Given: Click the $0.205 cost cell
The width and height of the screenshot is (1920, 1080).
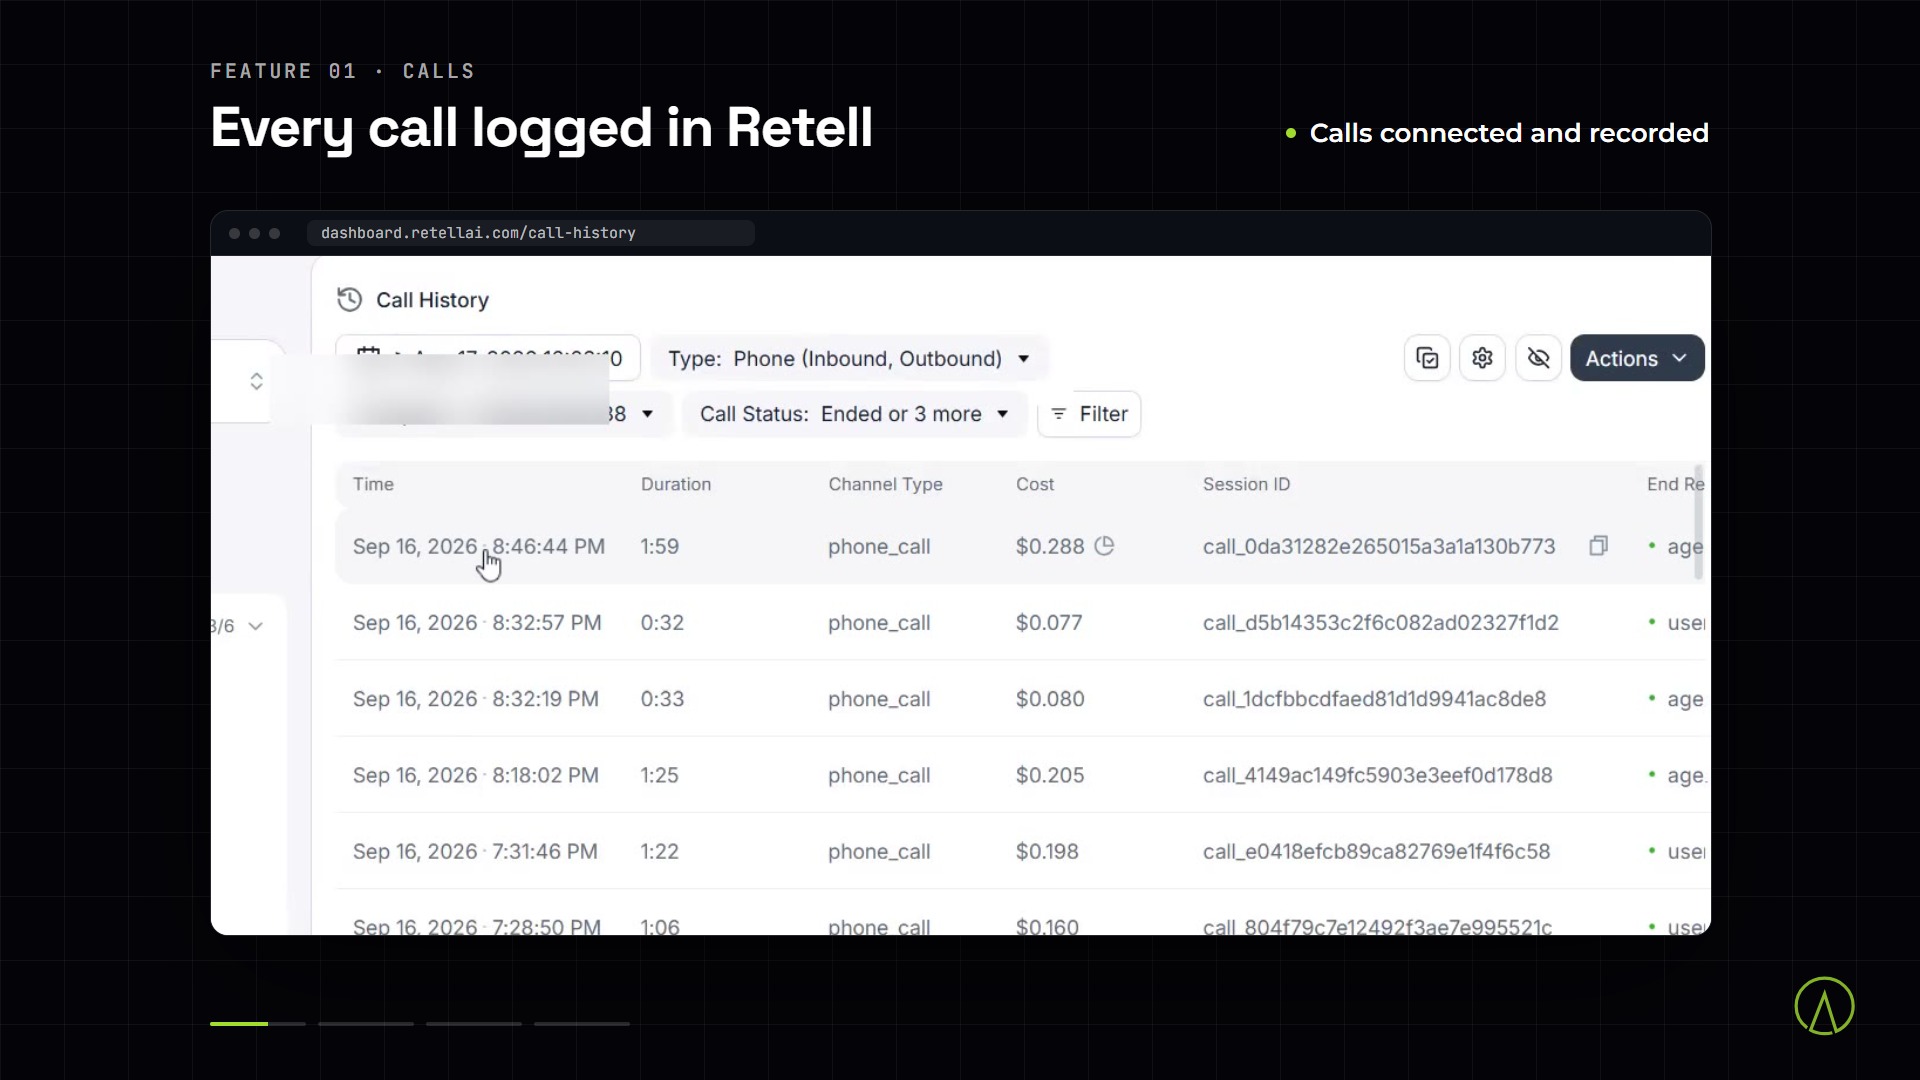Looking at the screenshot, I should (1049, 775).
